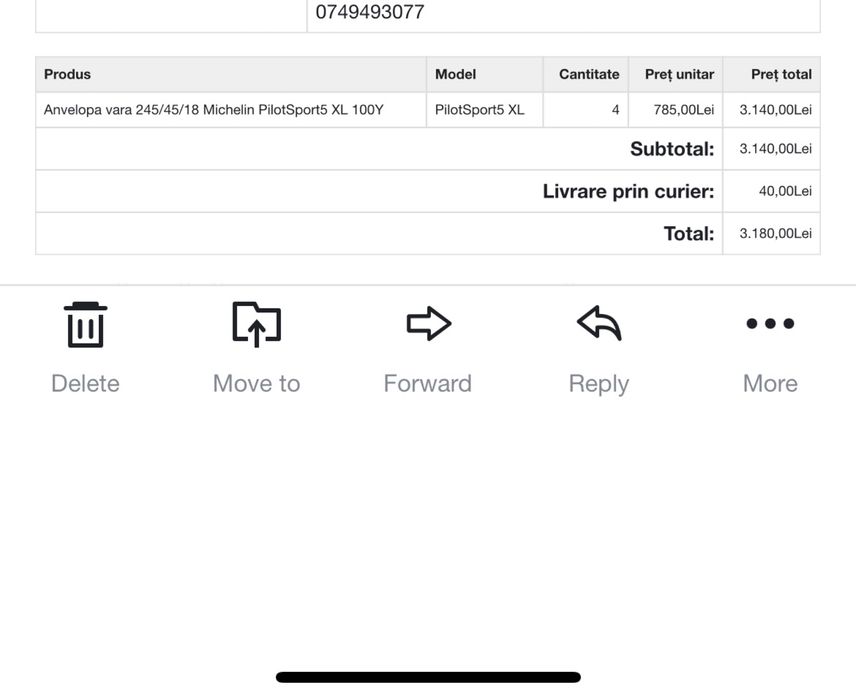Tap the More label
This screenshot has height=700, width=856.
tap(770, 383)
